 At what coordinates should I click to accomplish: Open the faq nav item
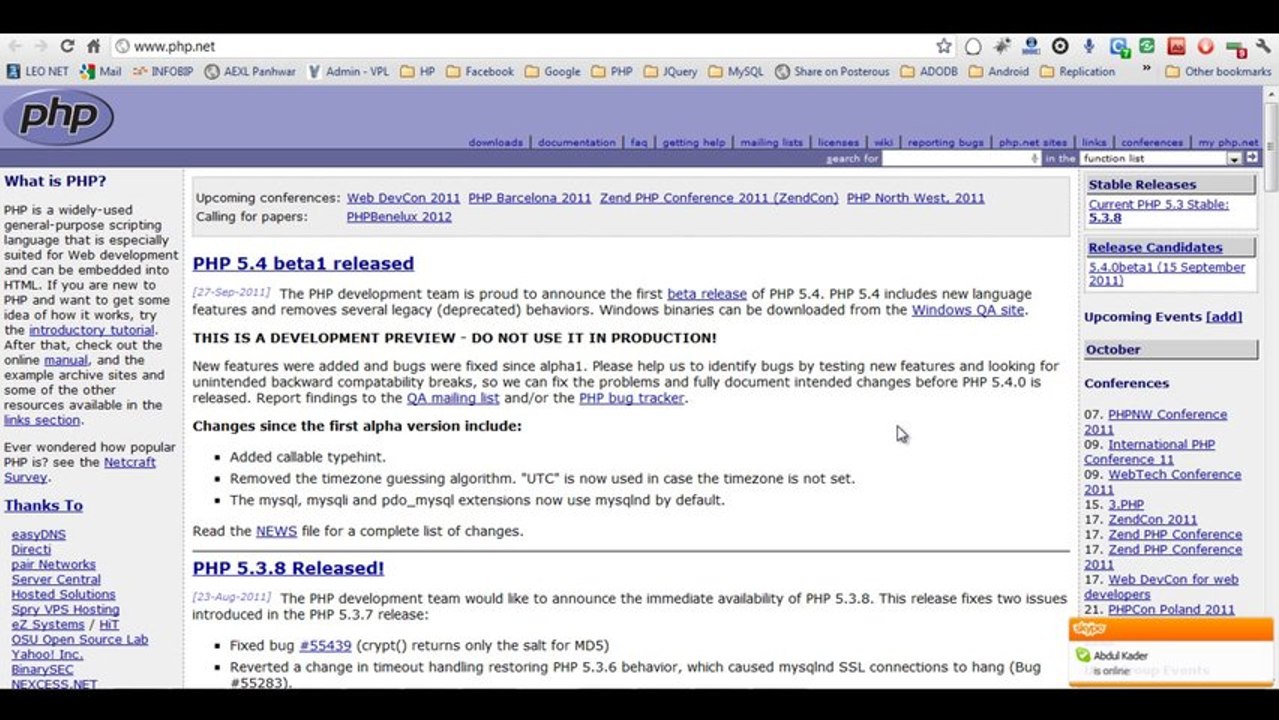pyautogui.click(x=639, y=143)
